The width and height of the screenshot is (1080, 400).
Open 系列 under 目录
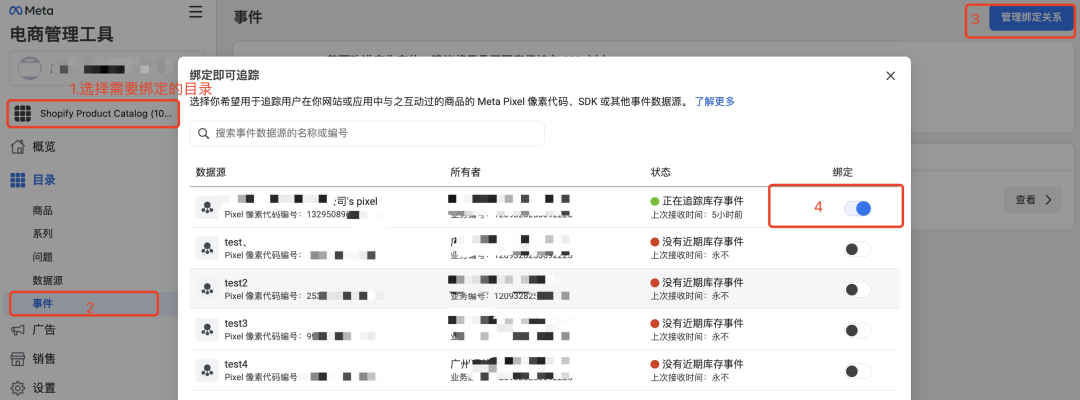[42, 234]
